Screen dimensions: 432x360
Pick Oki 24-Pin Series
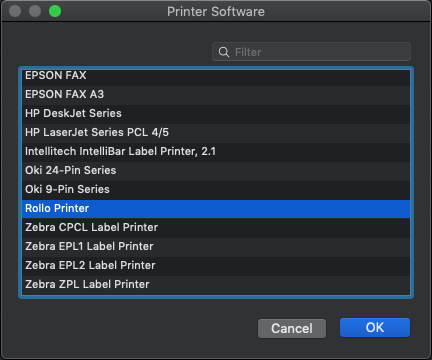216,171
